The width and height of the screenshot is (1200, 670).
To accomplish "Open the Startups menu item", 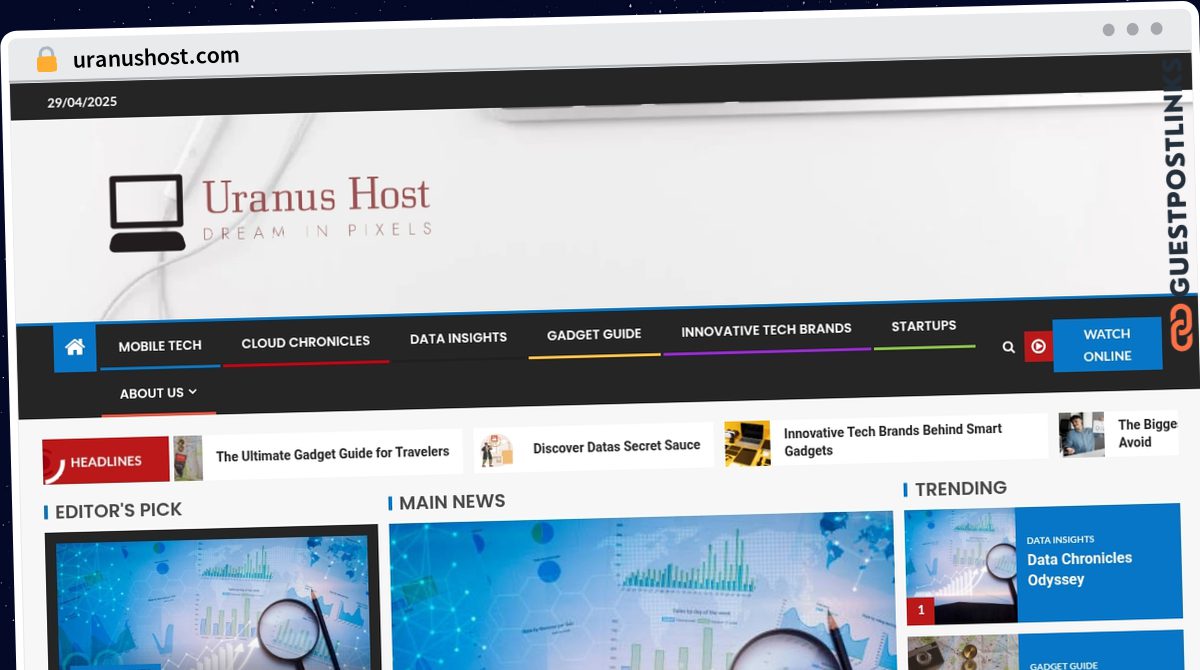I will click(x=924, y=326).
